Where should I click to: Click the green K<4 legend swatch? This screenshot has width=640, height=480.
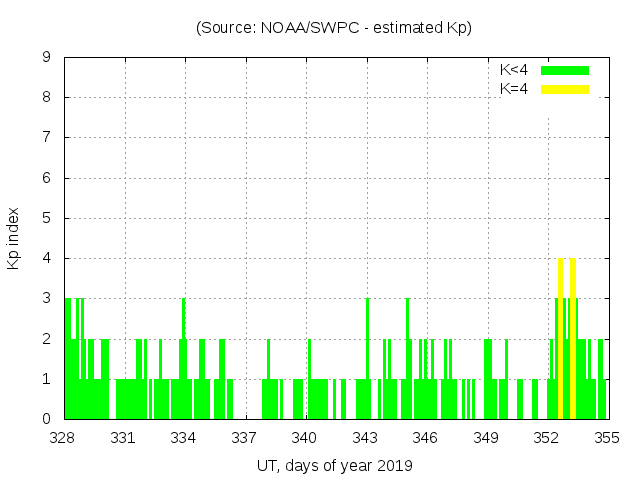tap(565, 70)
